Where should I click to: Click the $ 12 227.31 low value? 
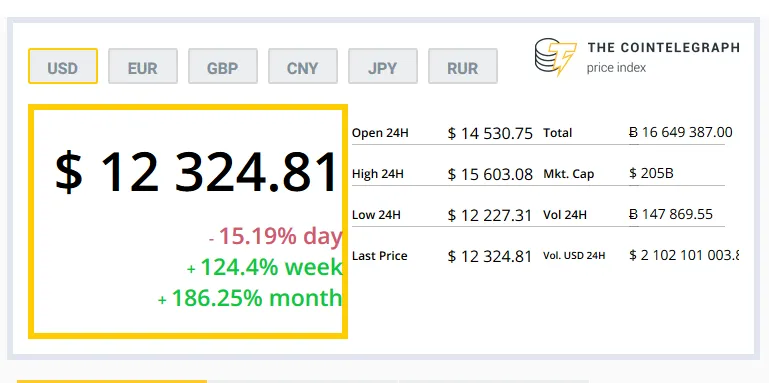[x=489, y=215]
